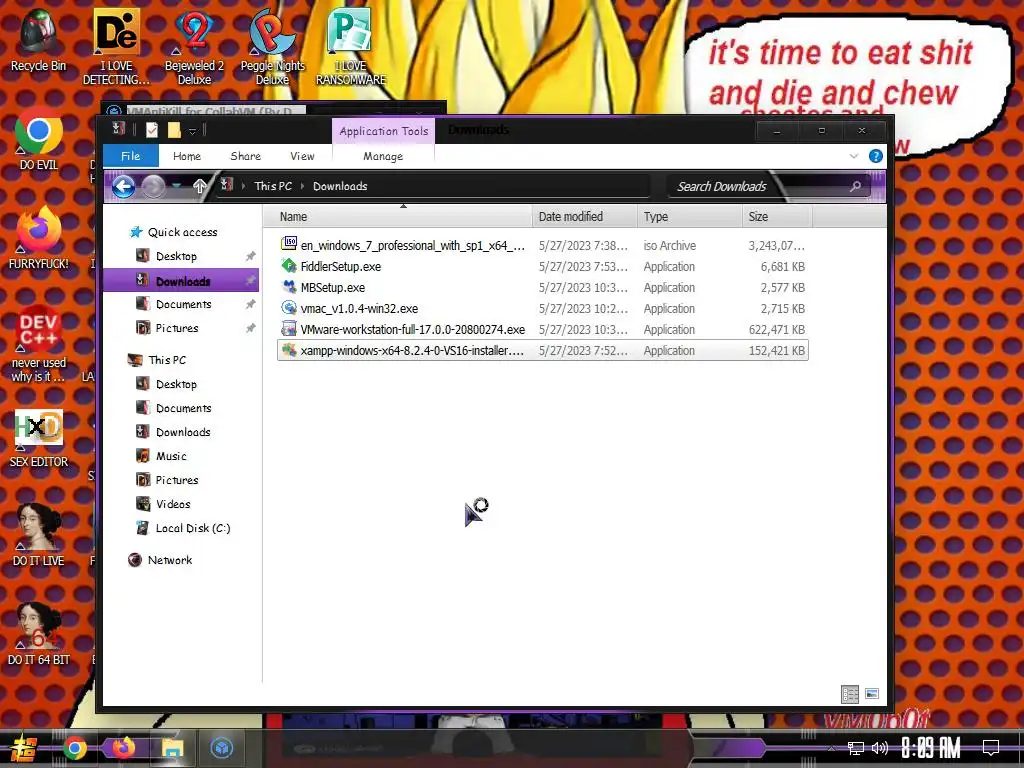Open network status tray icon

856,748
